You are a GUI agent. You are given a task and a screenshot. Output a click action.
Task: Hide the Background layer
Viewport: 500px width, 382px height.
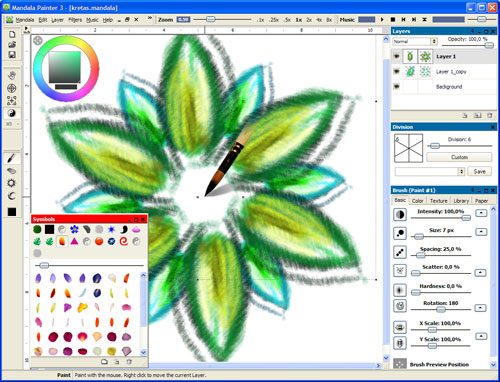(x=396, y=86)
